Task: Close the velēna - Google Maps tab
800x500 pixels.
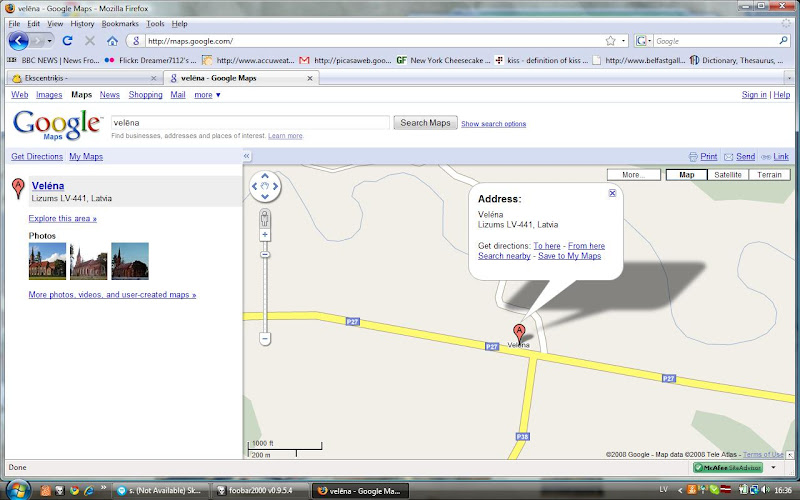Action: coord(310,78)
